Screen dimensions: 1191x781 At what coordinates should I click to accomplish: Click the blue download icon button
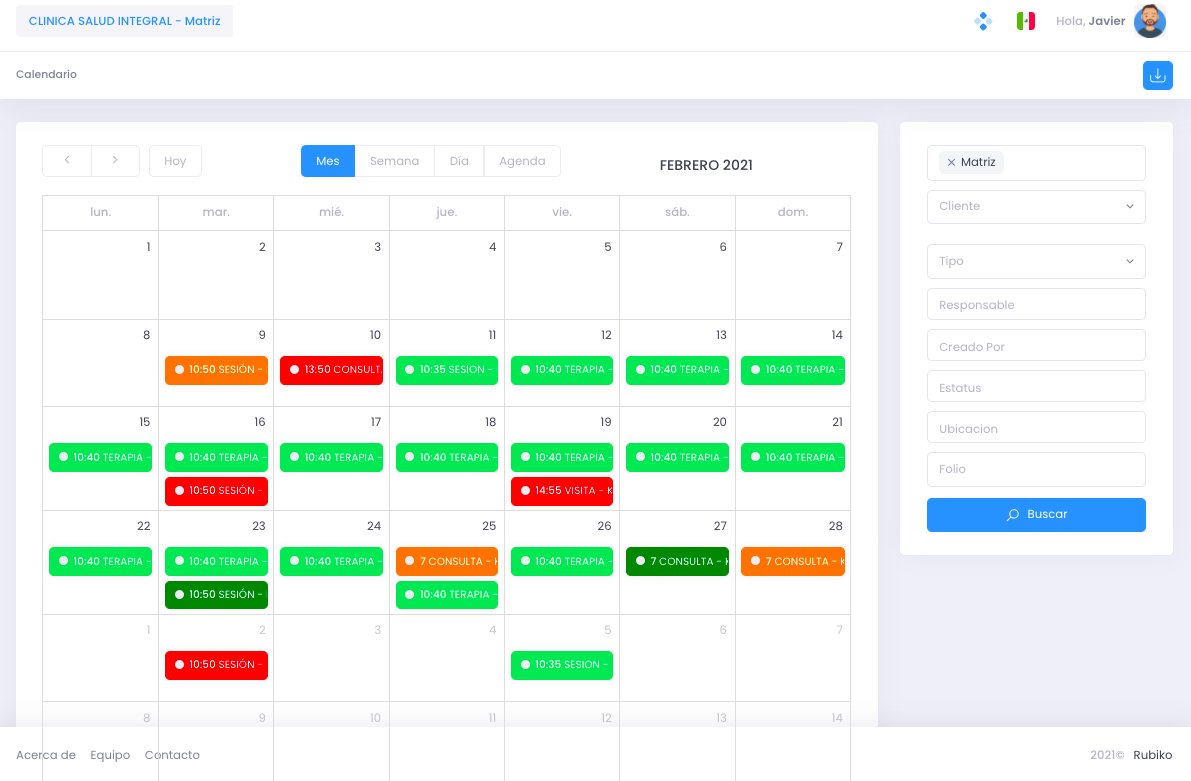1157,75
